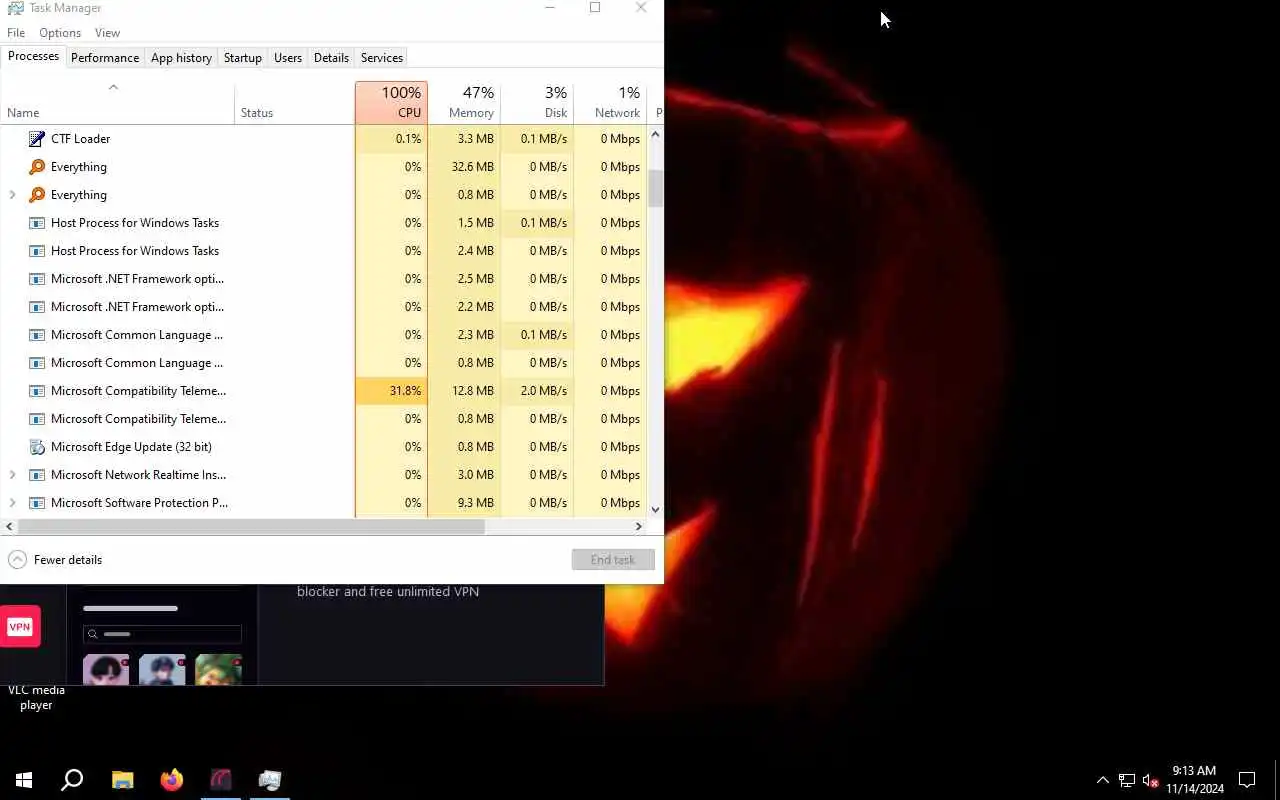Open the Options menu
Screen dimensions: 1280x800
(x=60, y=33)
